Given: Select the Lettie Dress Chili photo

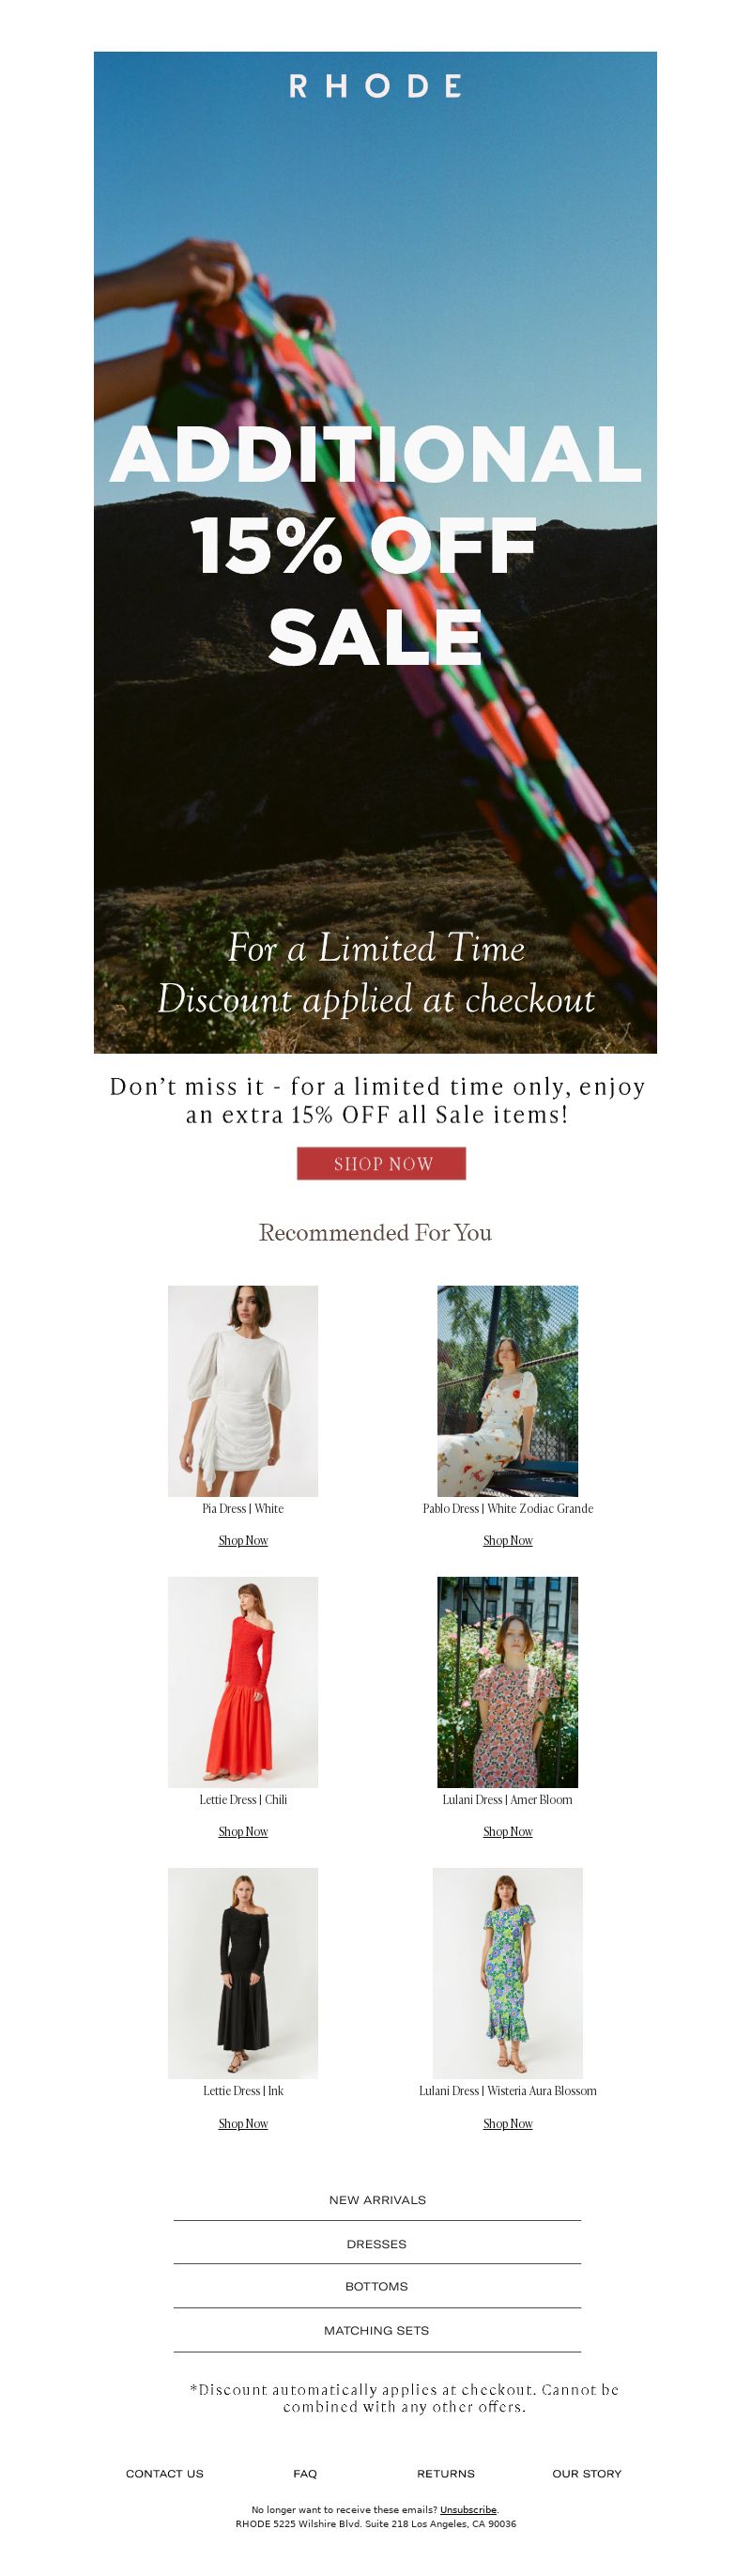Looking at the screenshot, I should click(x=243, y=1682).
